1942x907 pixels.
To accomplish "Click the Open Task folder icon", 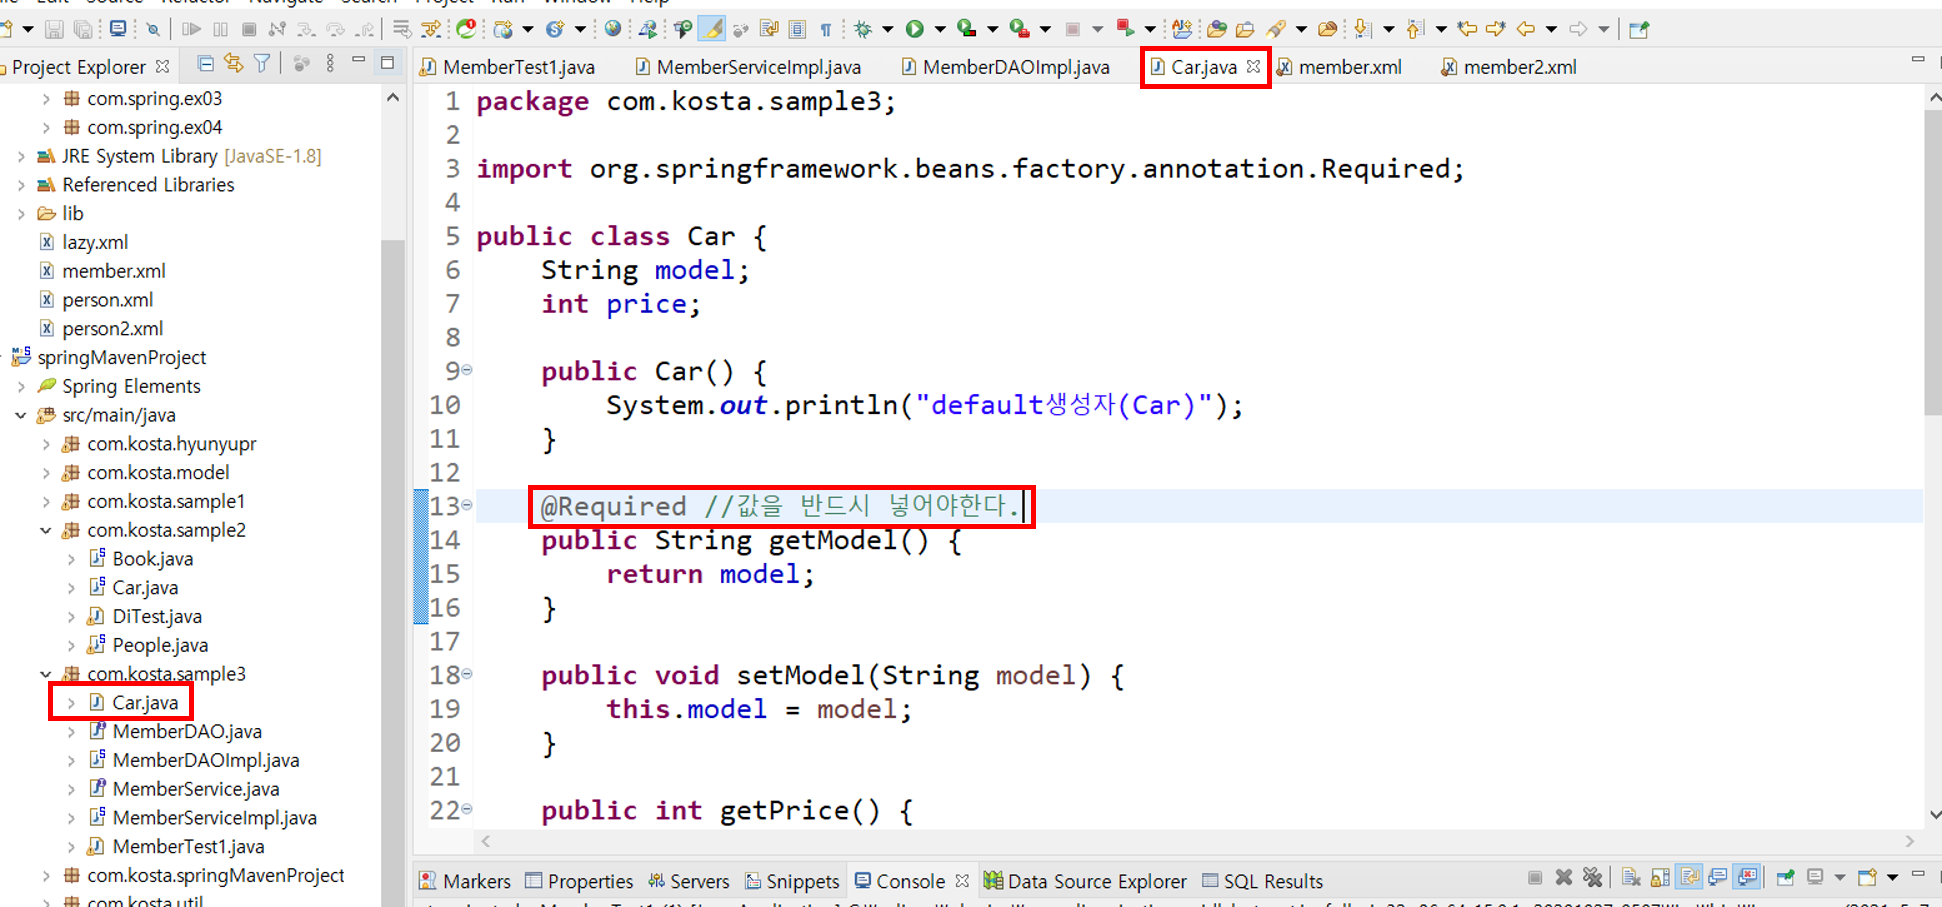I will [x=1245, y=30].
